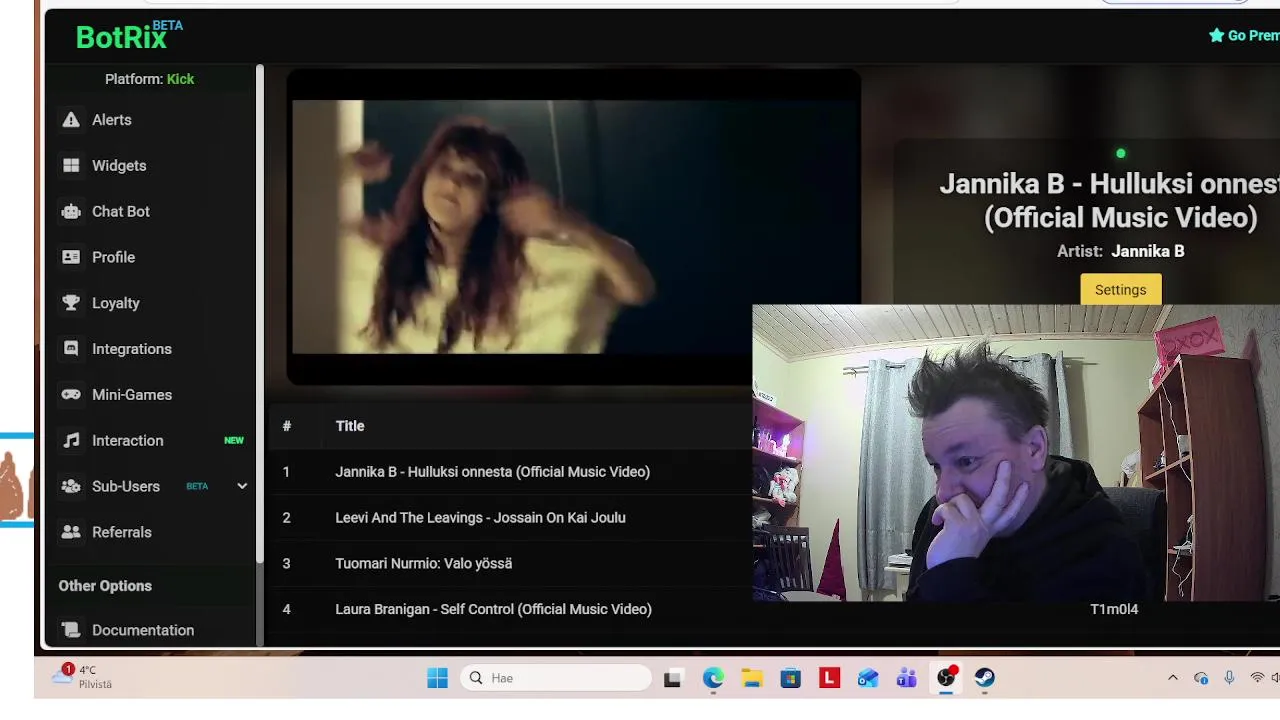Click the taskbar search field Hae

556,678
